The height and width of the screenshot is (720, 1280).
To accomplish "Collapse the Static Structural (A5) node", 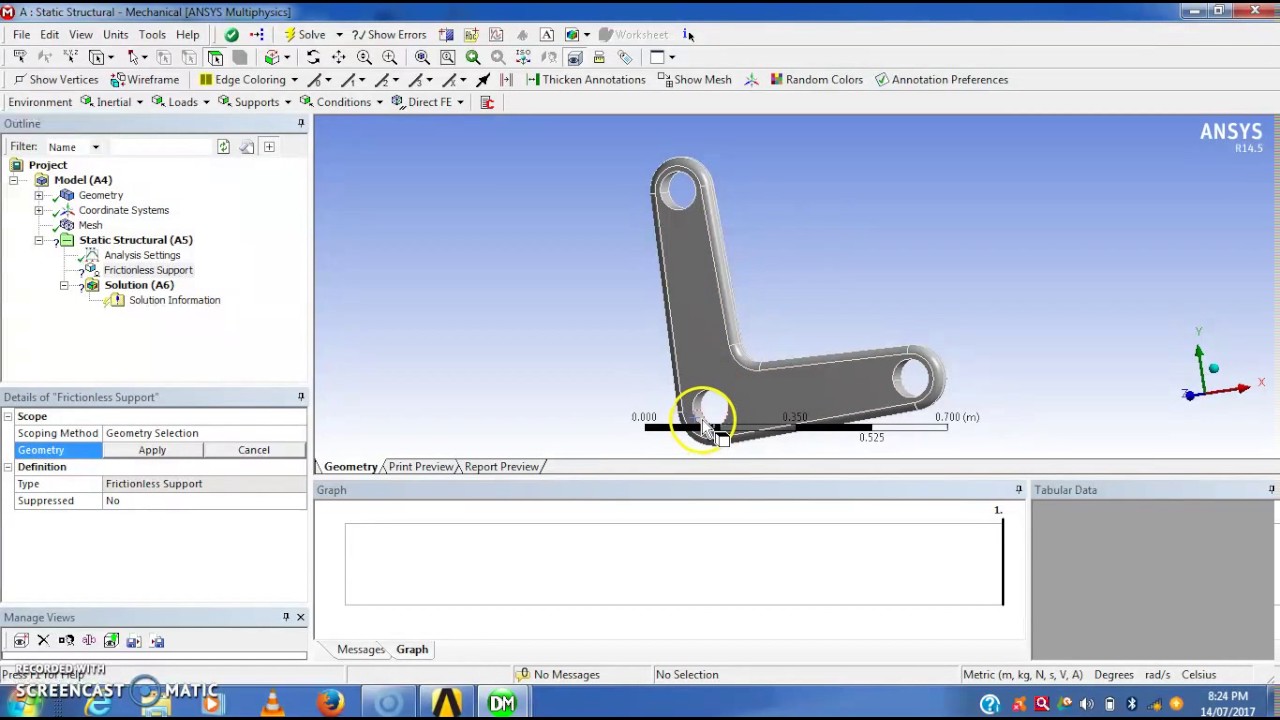I will [x=39, y=240].
